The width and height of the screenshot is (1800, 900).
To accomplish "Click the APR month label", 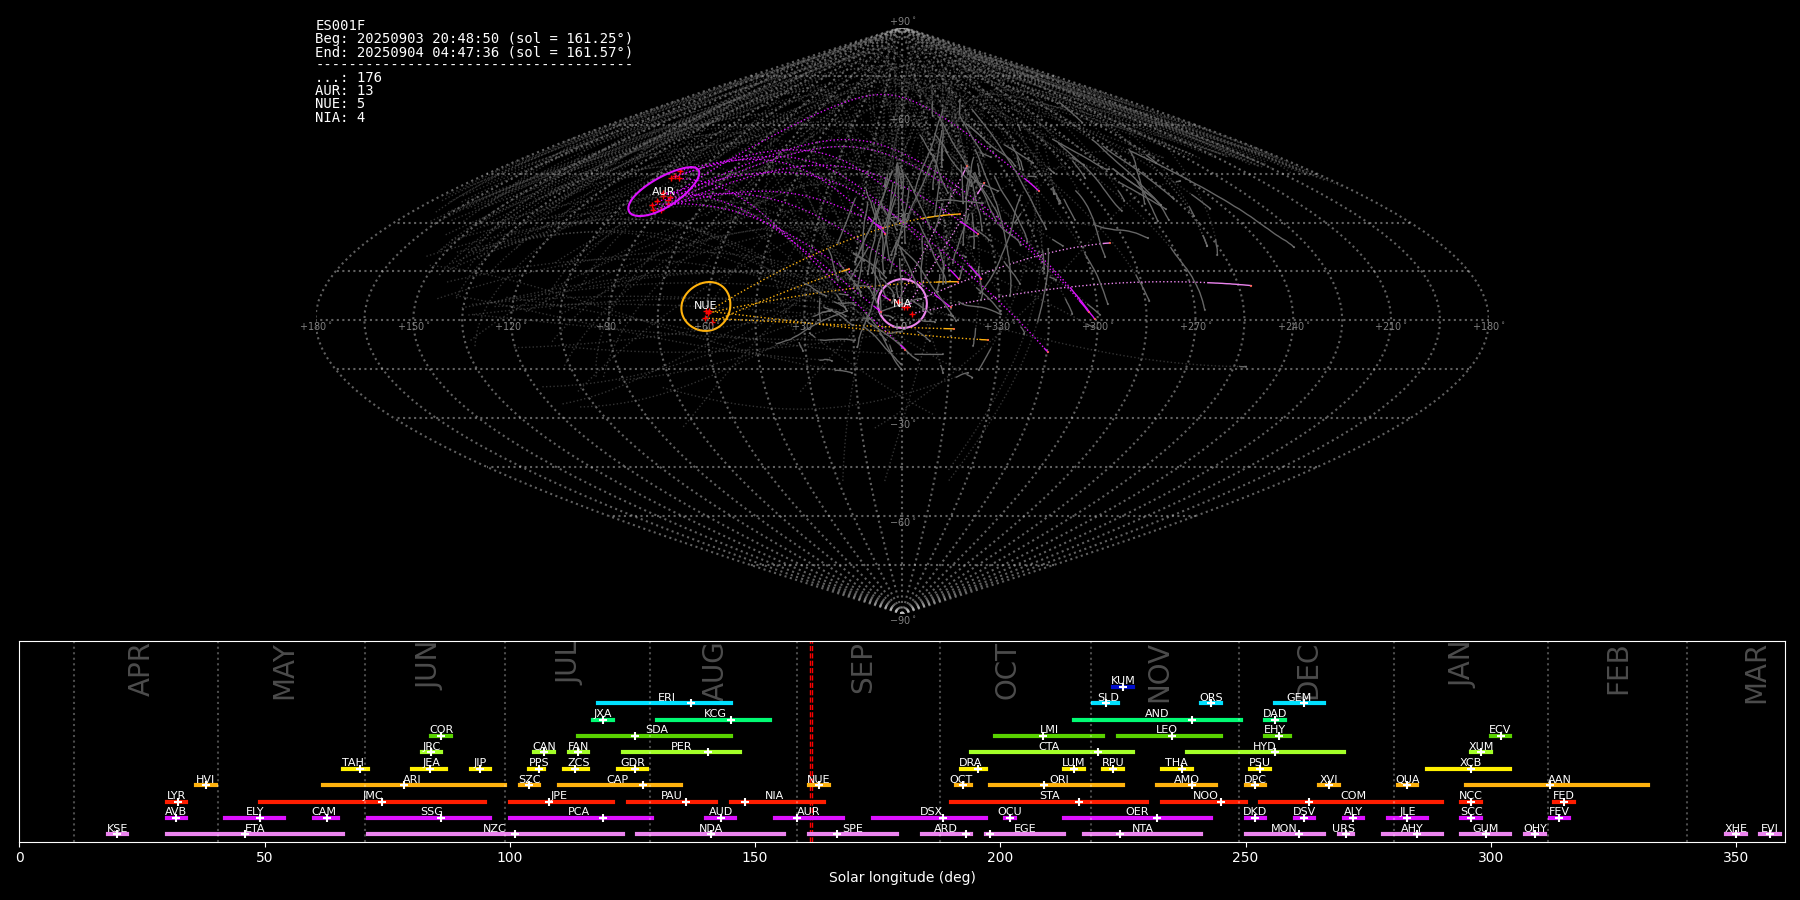I will [139, 670].
